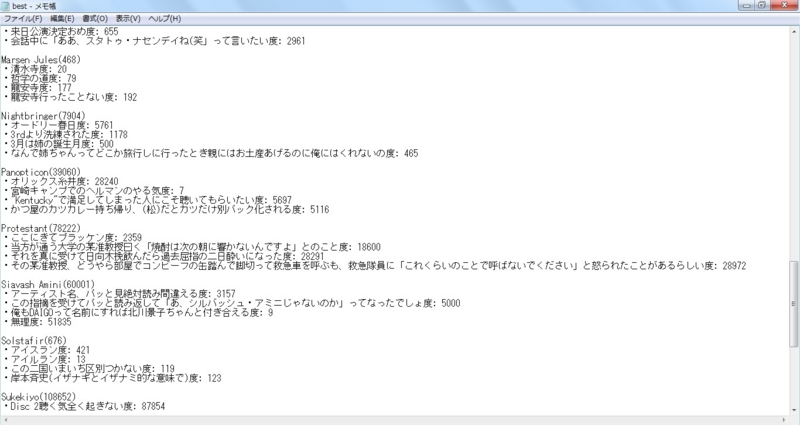Click the Notepad icon in title bar
Screen dimensions: 800x425
tap(6, 6)
